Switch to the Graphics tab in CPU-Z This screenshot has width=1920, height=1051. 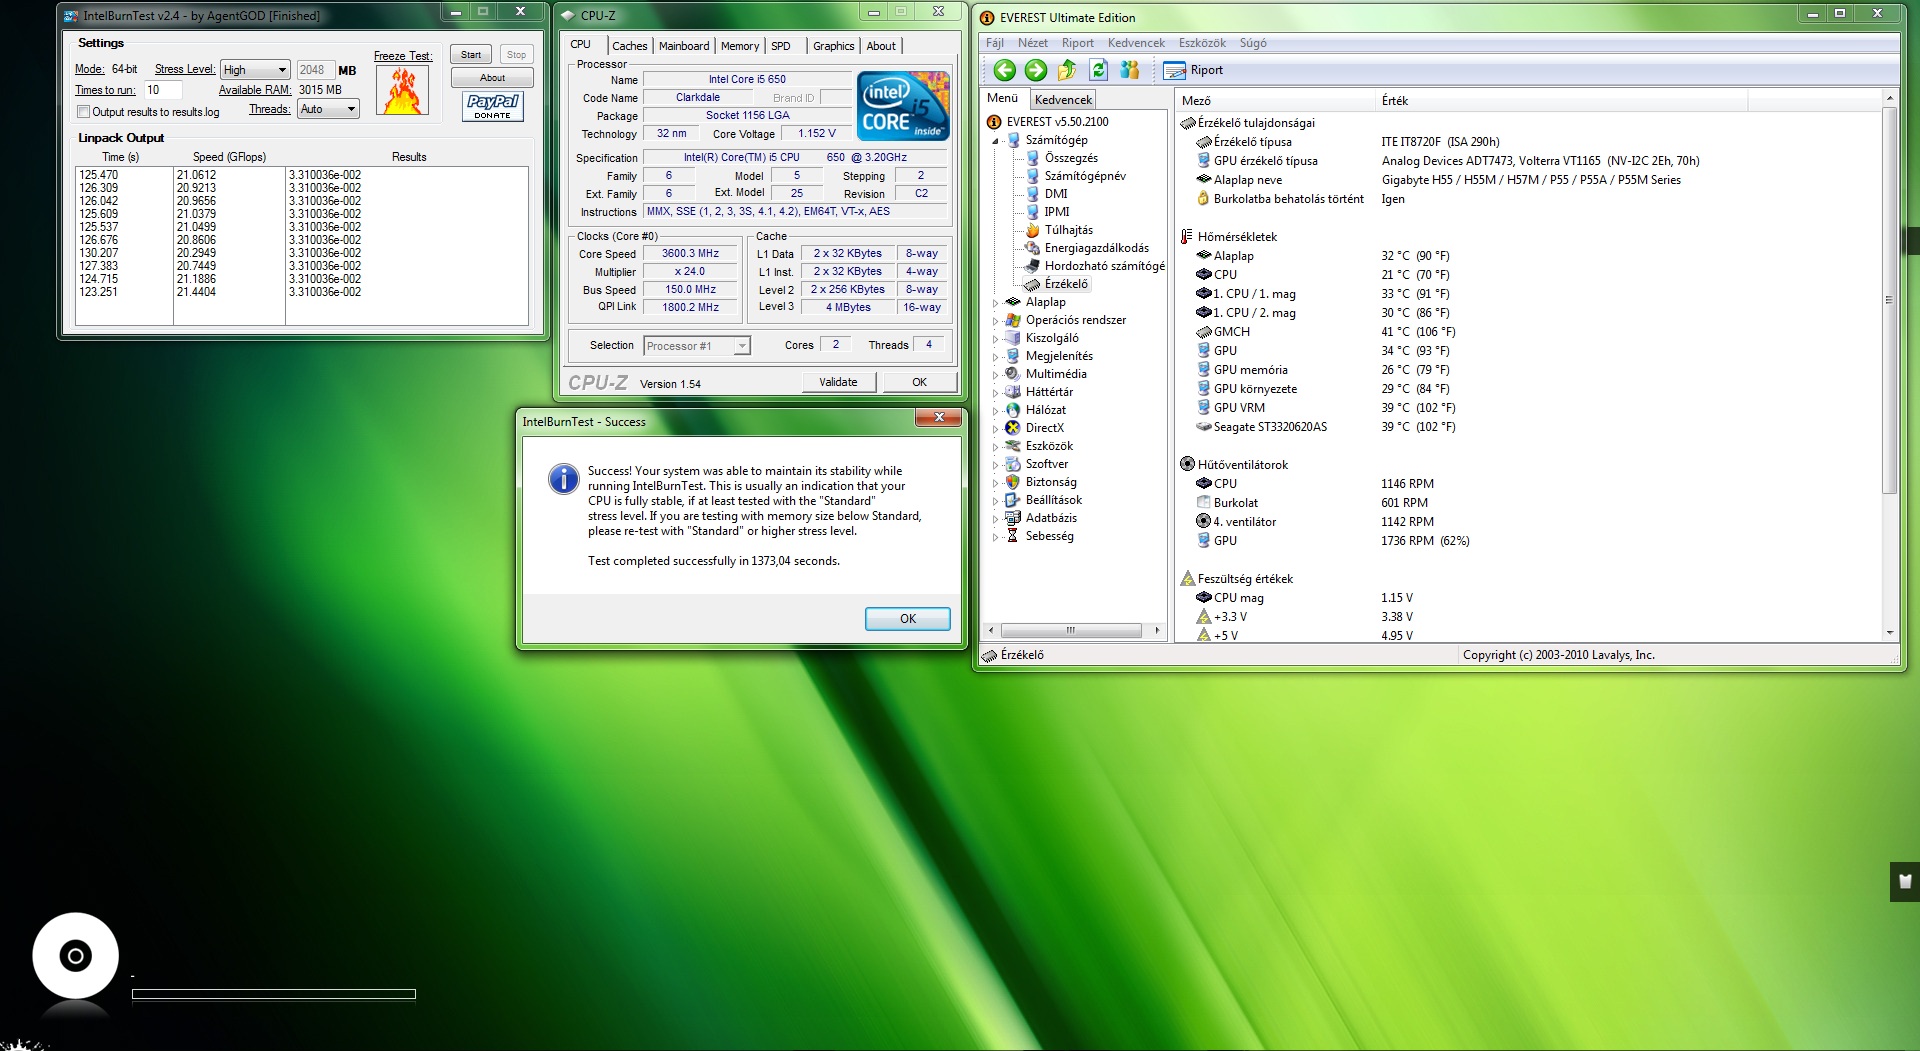(x=833, y=46)
